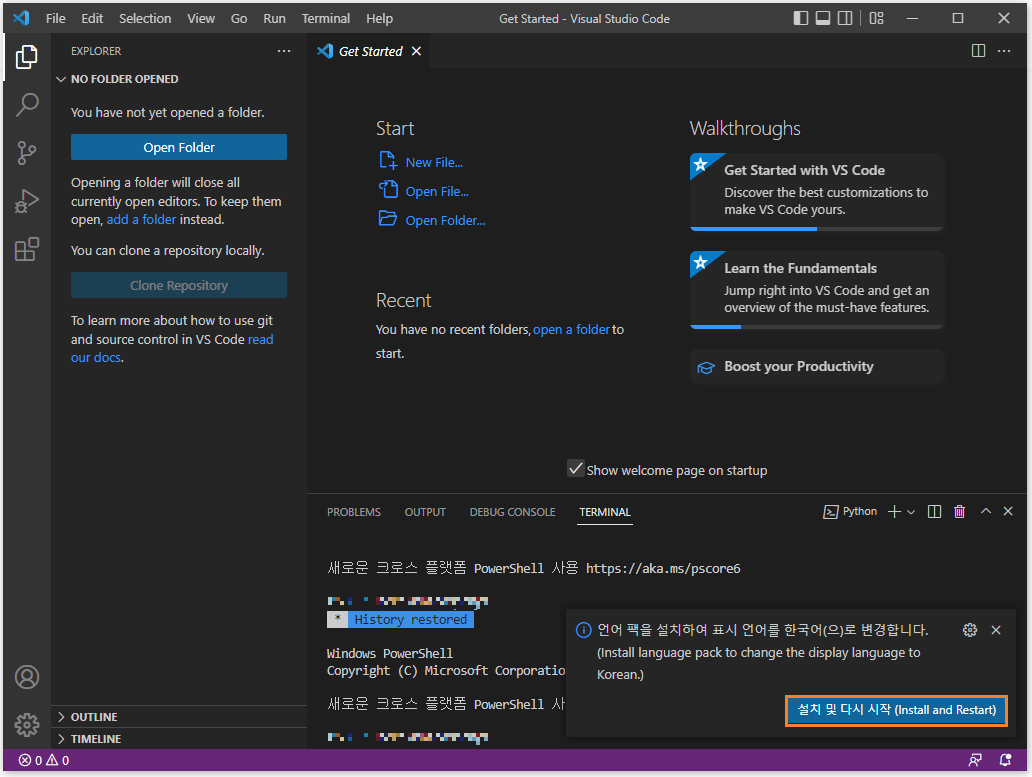Toggle secondary side bar layout icon

click(845, 18)
